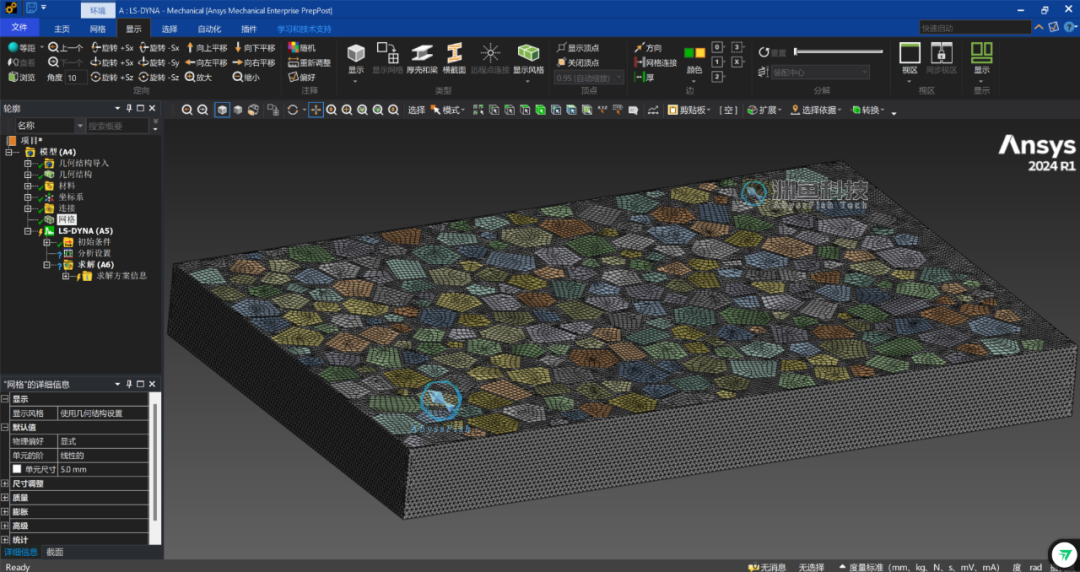Pan the view up with 向上平移
Image resolution: width=1080 pixels, height=572 pixels.
(x=205, y=47)
